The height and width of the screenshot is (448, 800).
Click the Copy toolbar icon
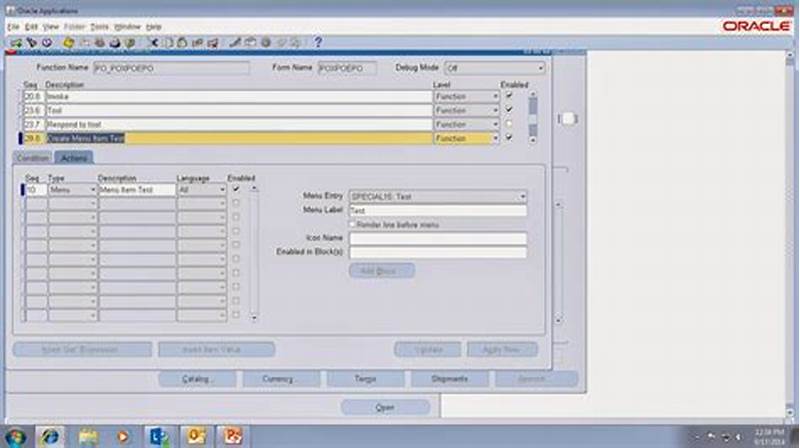167,43
